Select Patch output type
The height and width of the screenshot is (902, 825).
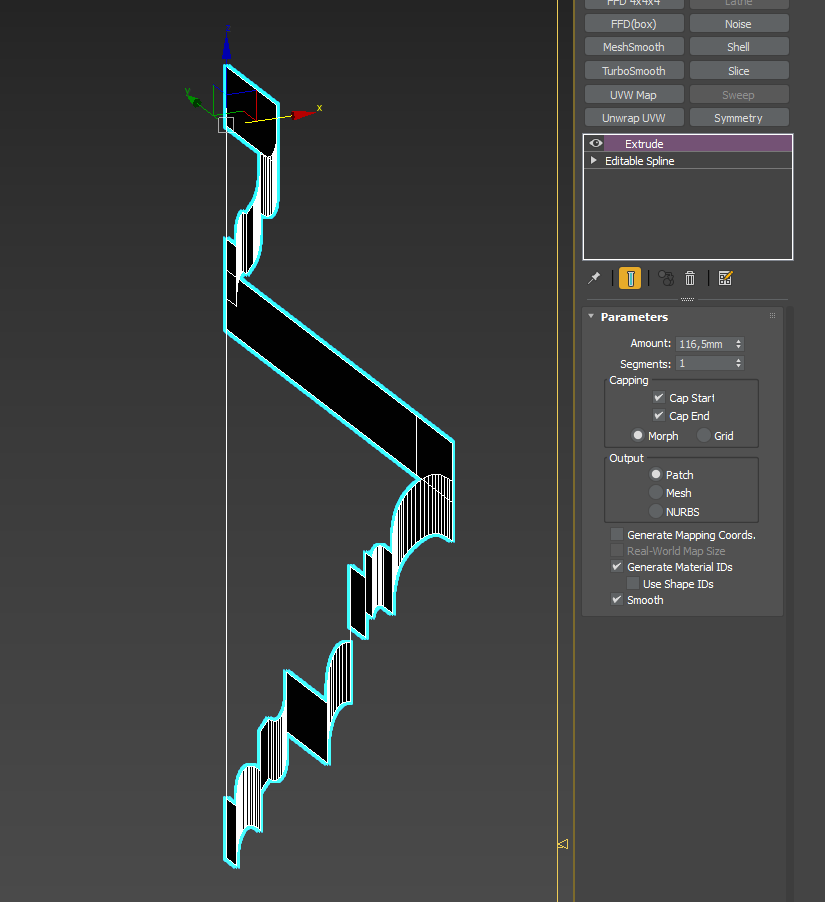(x=656, y=475)
